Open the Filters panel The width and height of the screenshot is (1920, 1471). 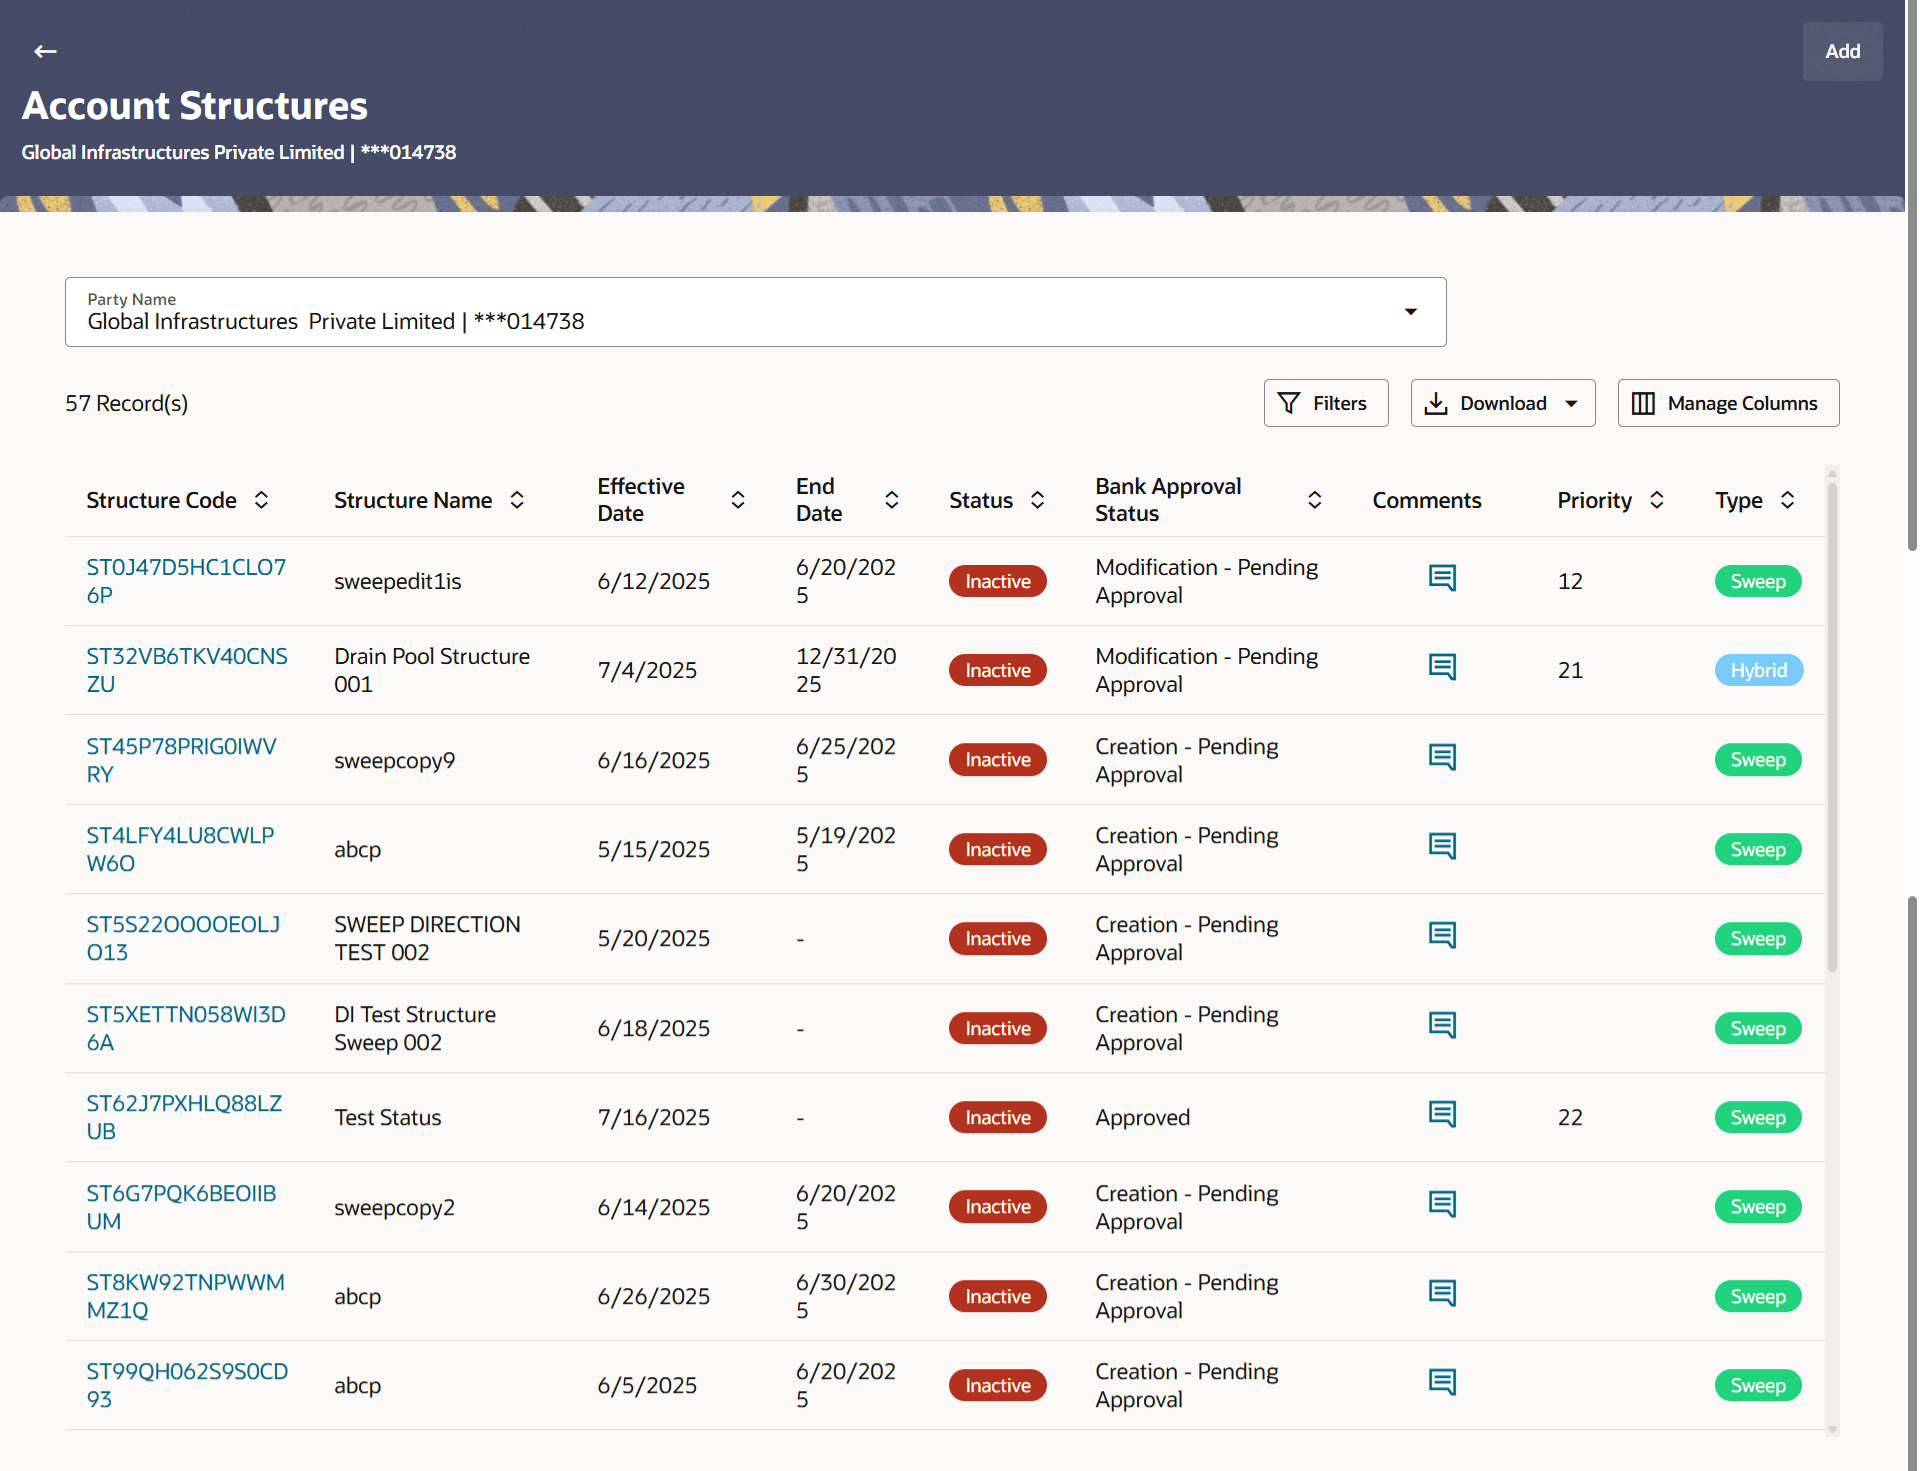pyautogui.click(x=1325, y=404)
